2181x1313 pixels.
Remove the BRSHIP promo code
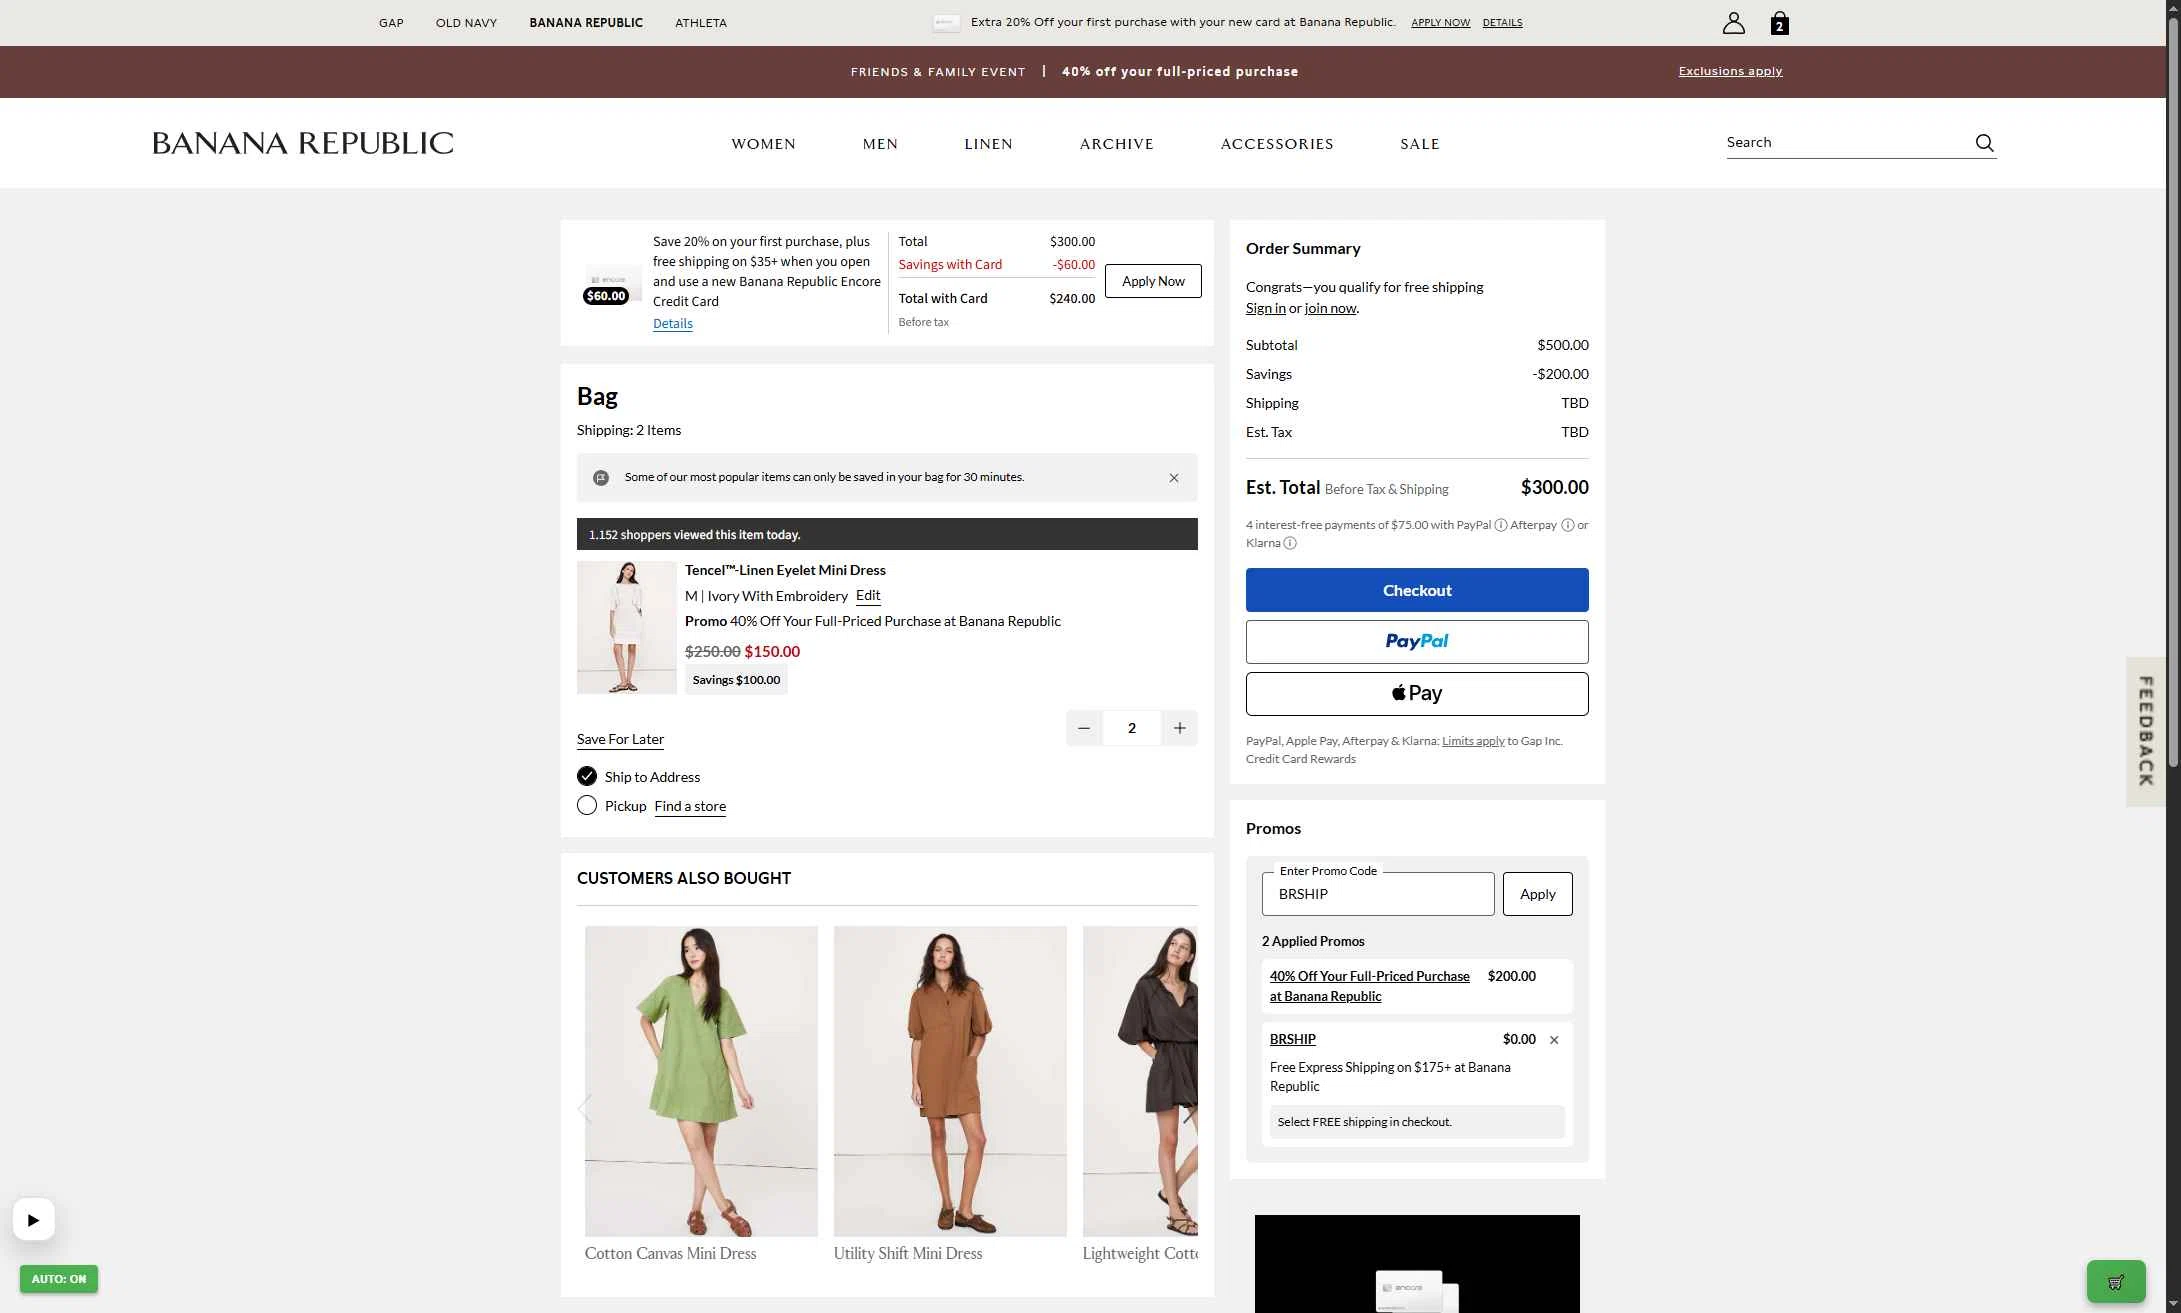pos(1554,1040)
